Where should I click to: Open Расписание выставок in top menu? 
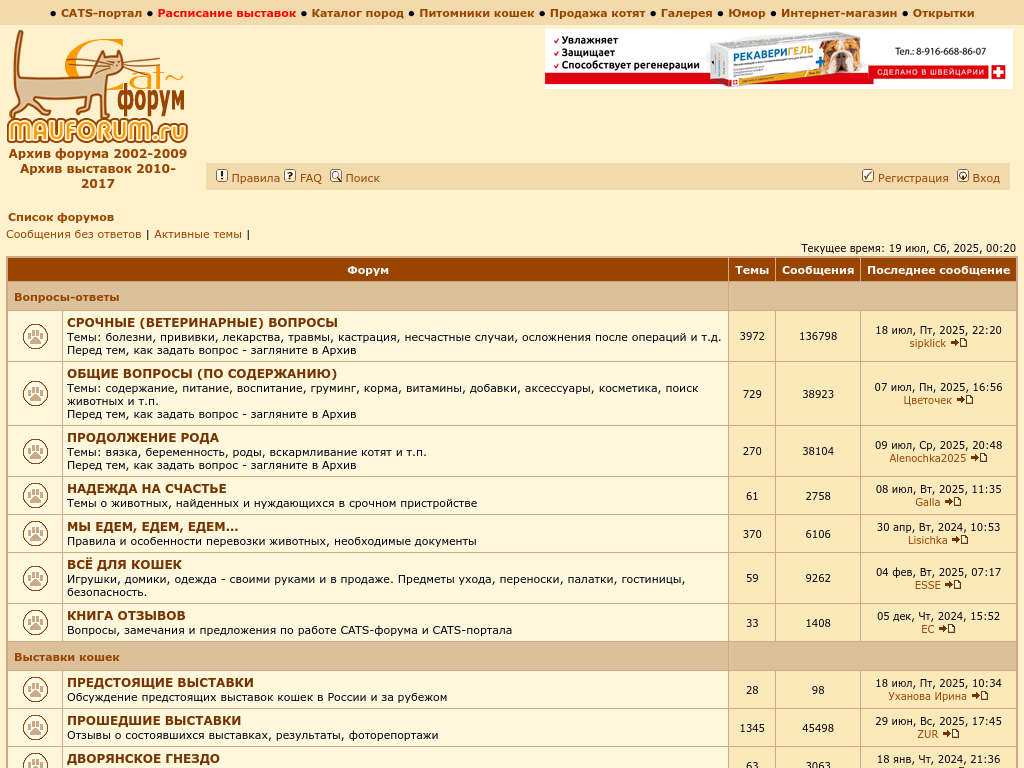click(x=227, y=13)
